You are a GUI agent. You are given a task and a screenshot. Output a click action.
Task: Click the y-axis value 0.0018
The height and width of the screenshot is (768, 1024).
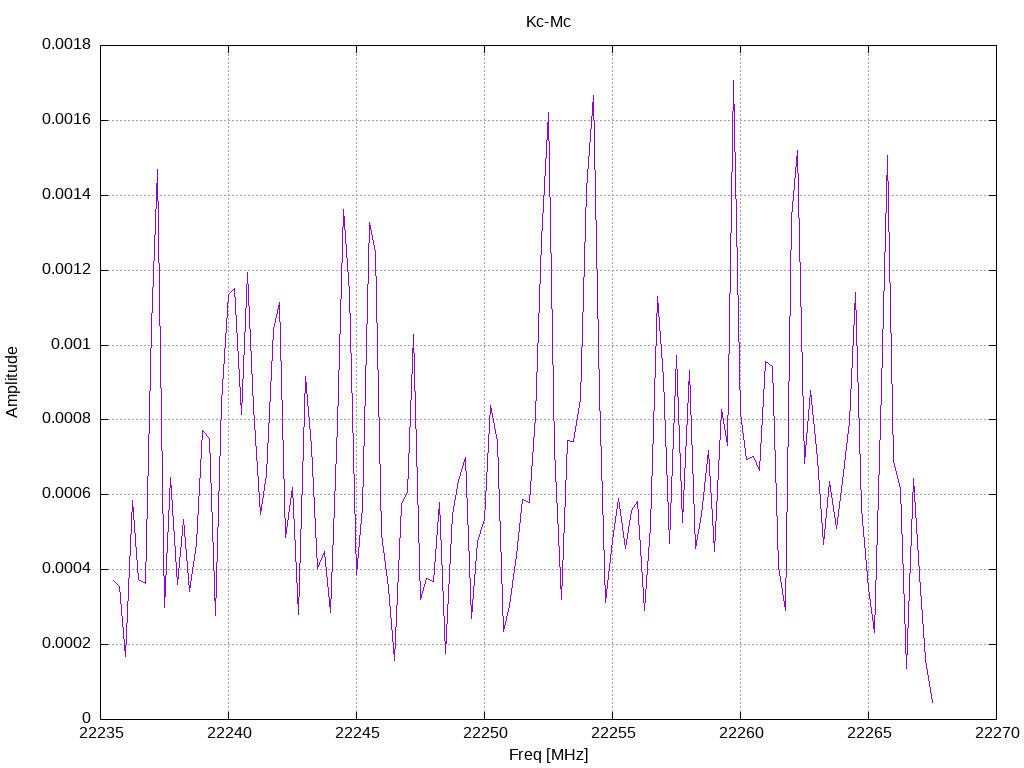(67, 44)
